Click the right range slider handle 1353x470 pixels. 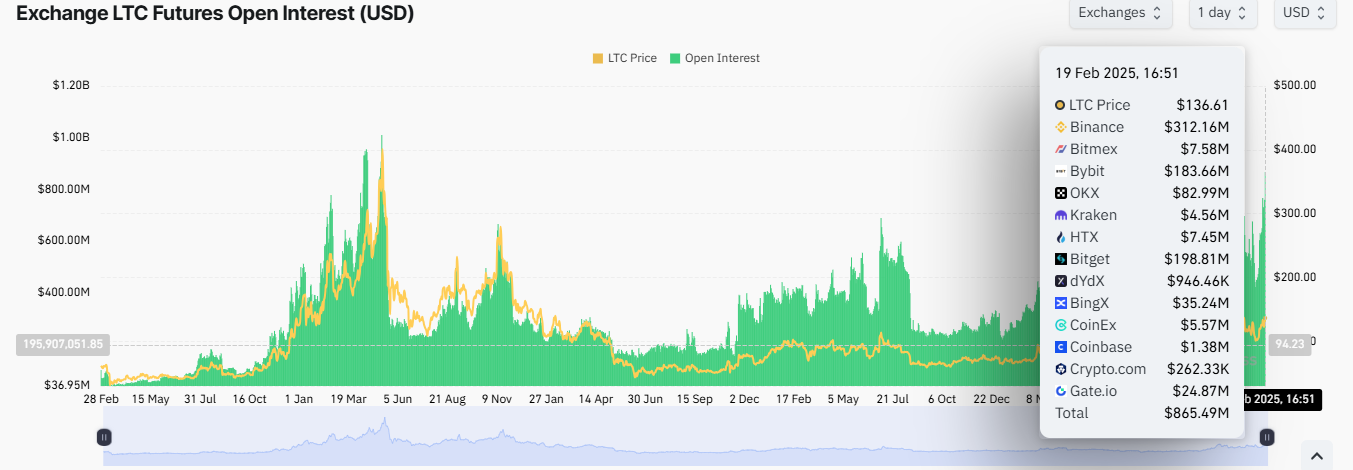[x=1267, y=437]
